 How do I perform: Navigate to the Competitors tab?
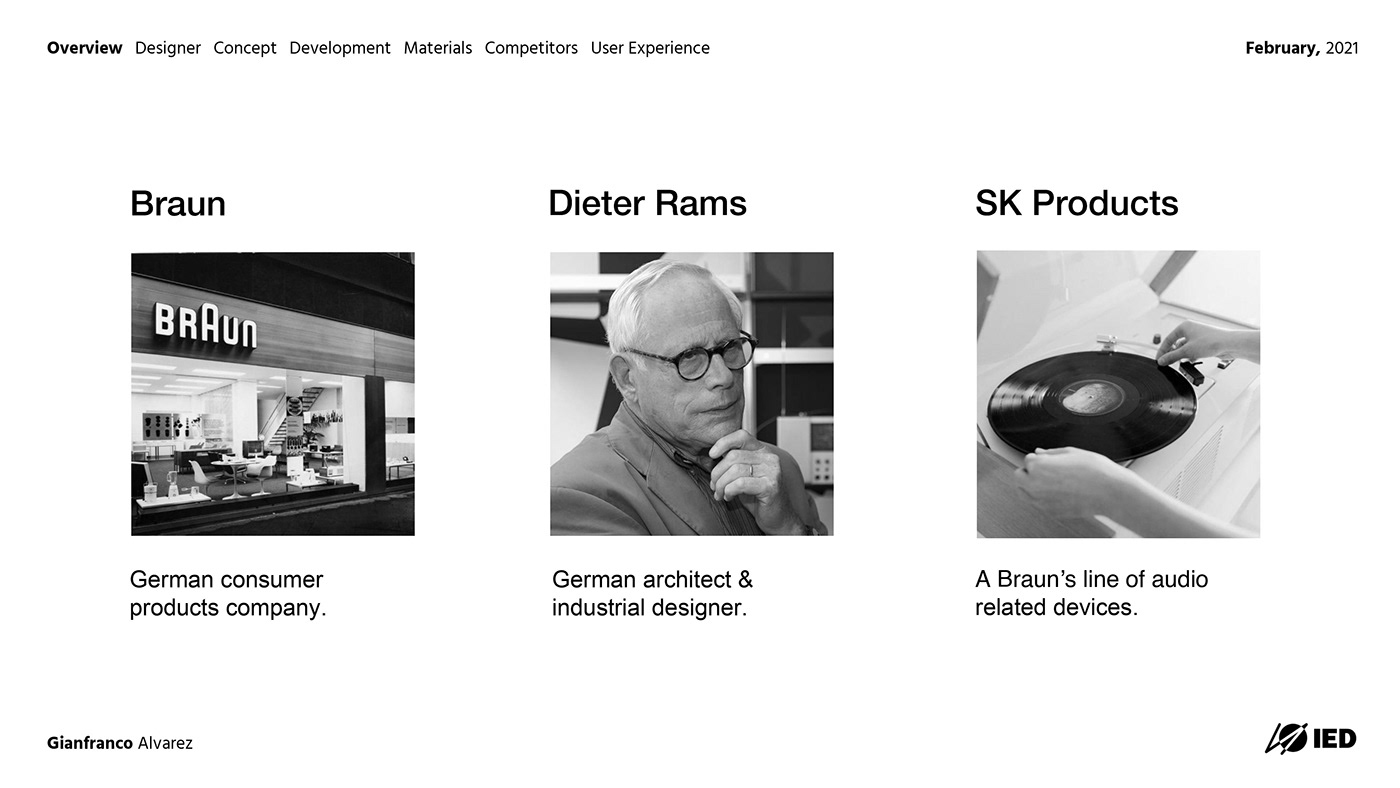click(531, 48)
